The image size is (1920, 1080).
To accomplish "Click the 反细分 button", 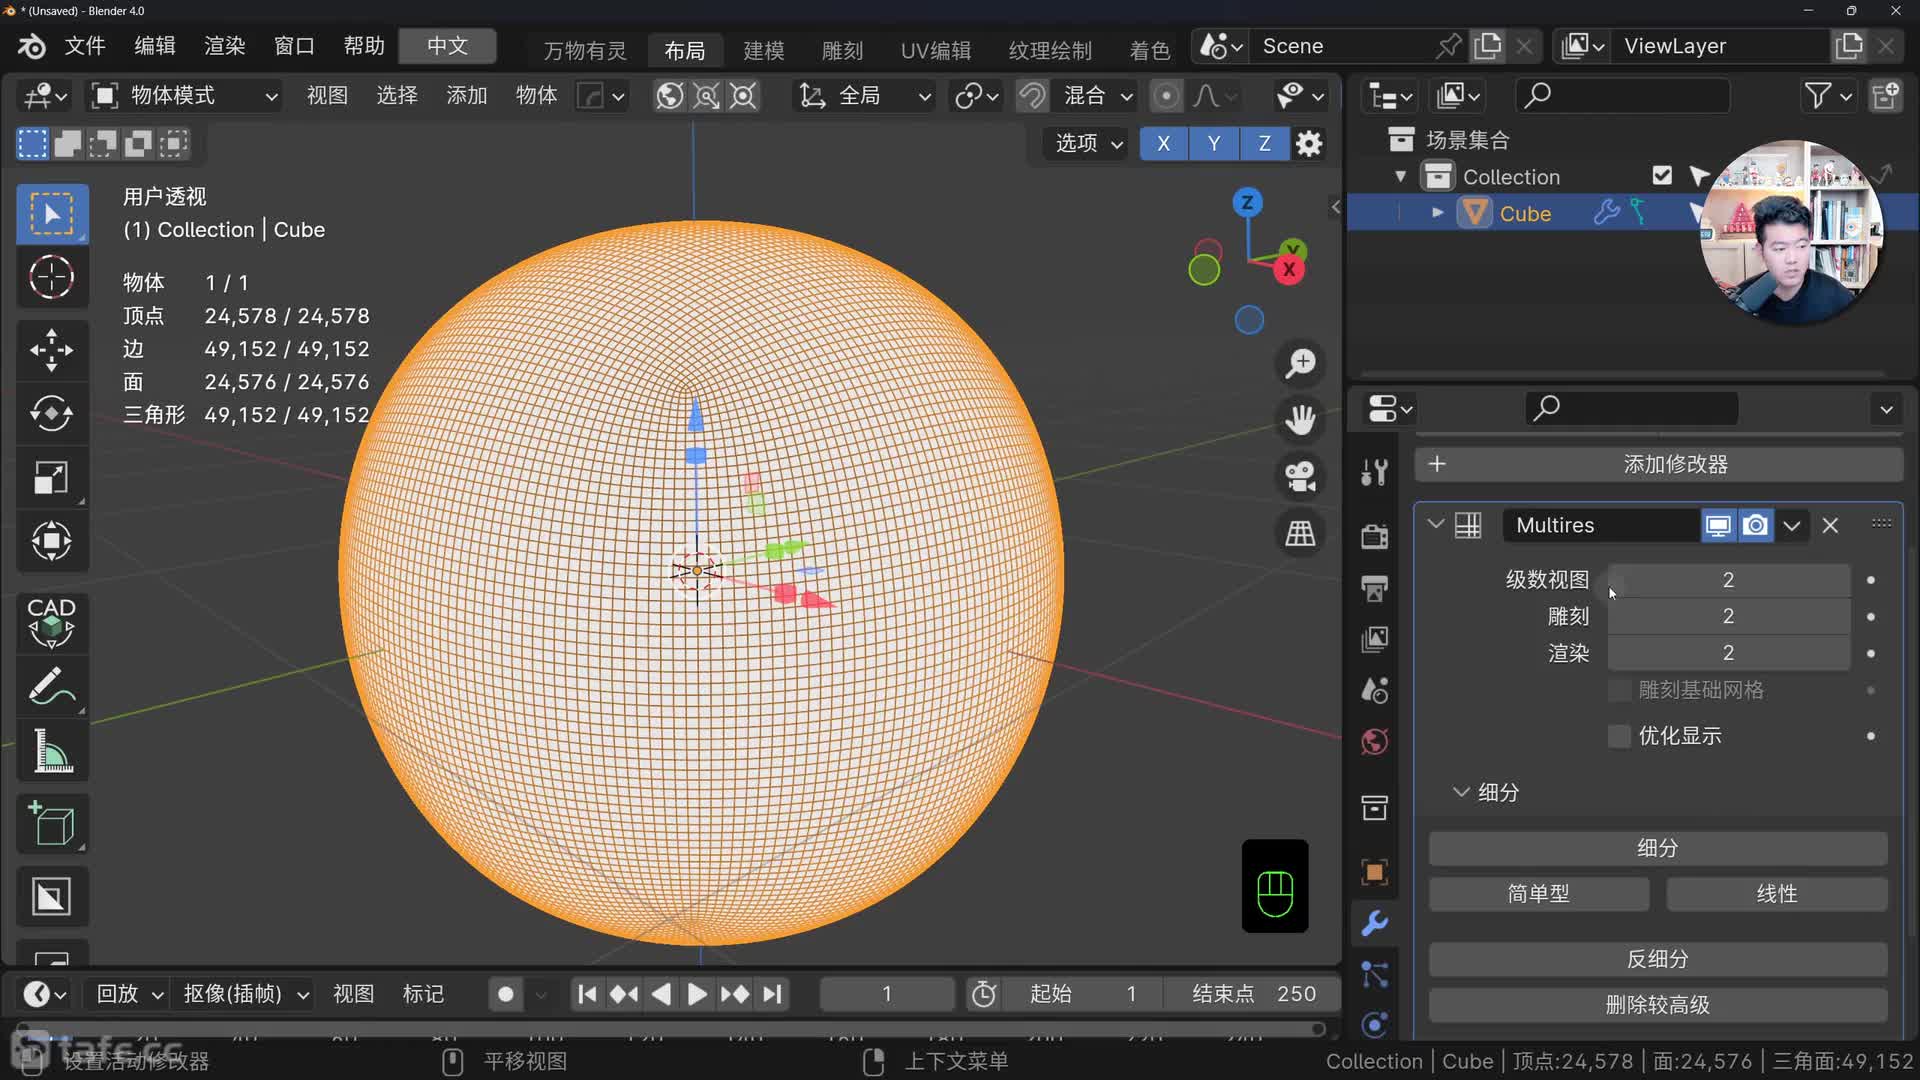I will 1657,959.
